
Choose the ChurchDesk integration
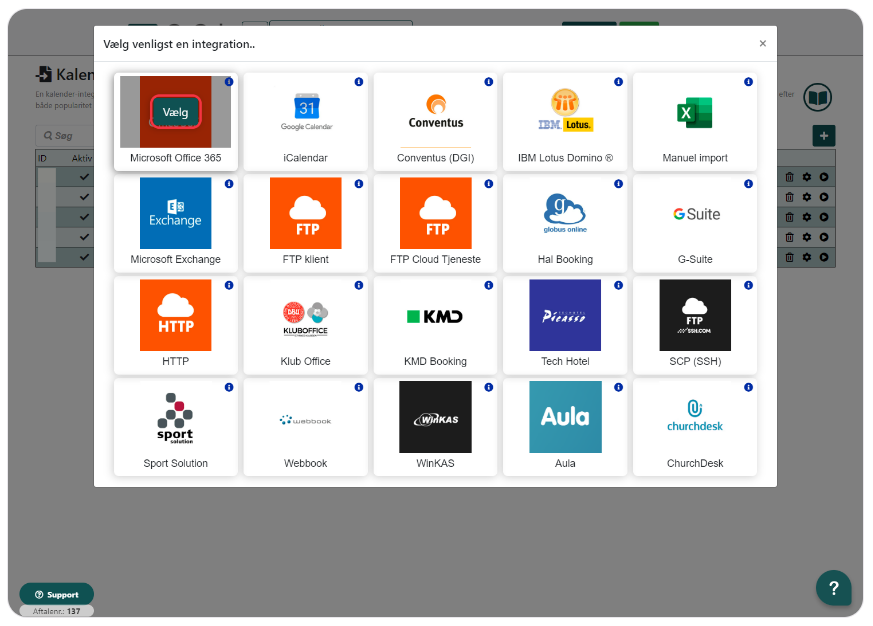pyautogui.click(x=695, y=427)
